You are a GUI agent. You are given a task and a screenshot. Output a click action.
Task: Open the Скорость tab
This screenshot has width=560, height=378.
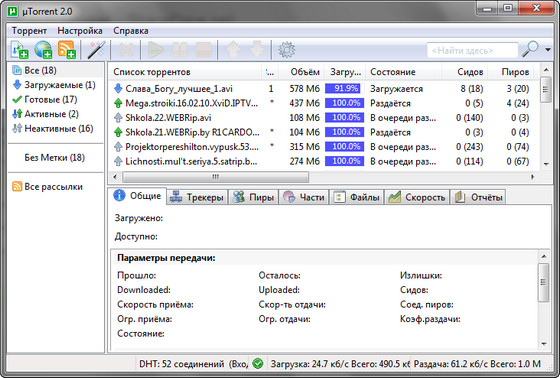point(417,197)
